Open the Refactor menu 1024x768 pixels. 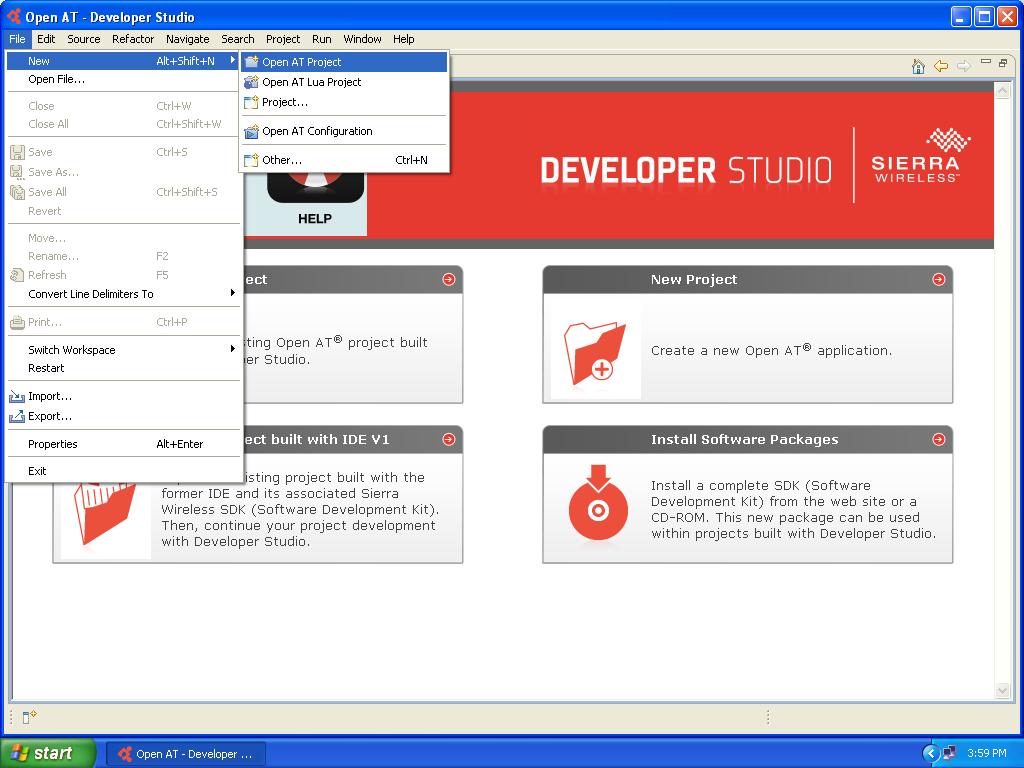tap(133, 39)
